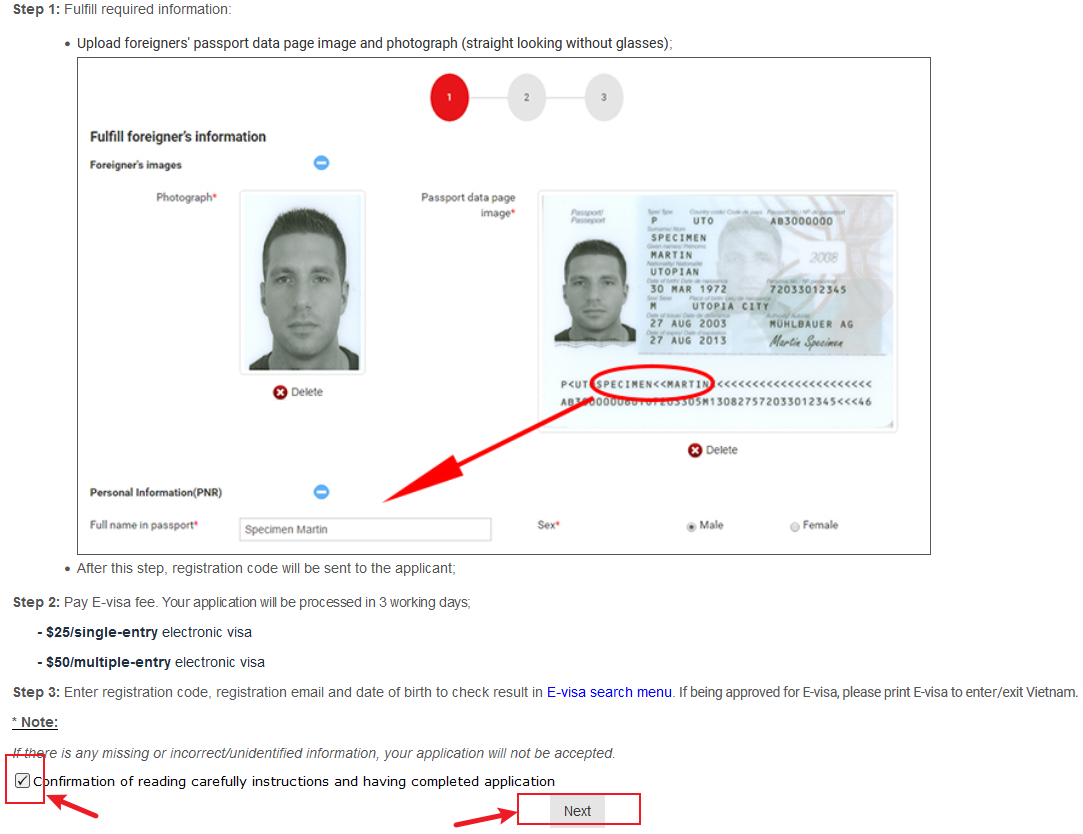Collapse the Personal Information(PNR) section
The image size is (1083, 834).
point(321,492)
